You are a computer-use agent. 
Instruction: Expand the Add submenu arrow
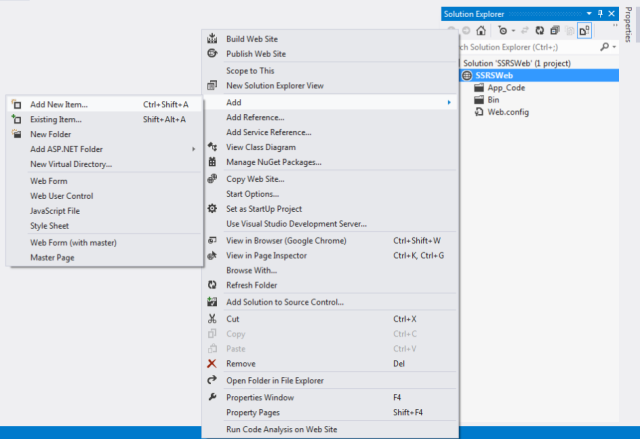point(449,102)
